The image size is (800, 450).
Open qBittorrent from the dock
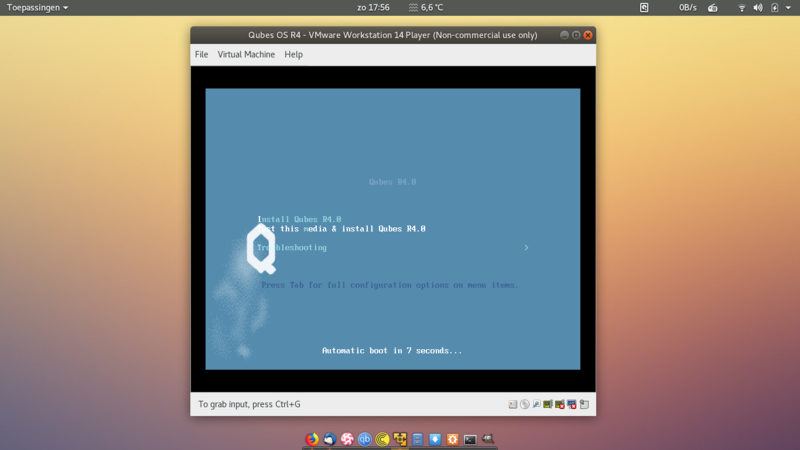point(364,439)
